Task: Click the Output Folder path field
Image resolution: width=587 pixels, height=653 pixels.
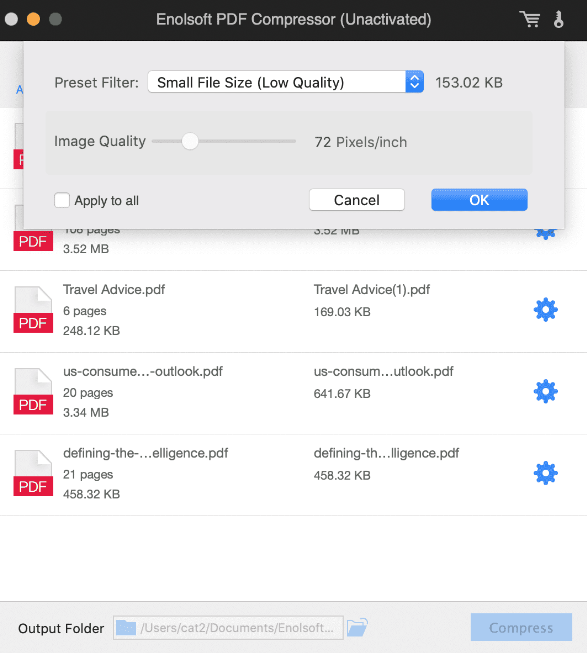Action: [228, 628]
